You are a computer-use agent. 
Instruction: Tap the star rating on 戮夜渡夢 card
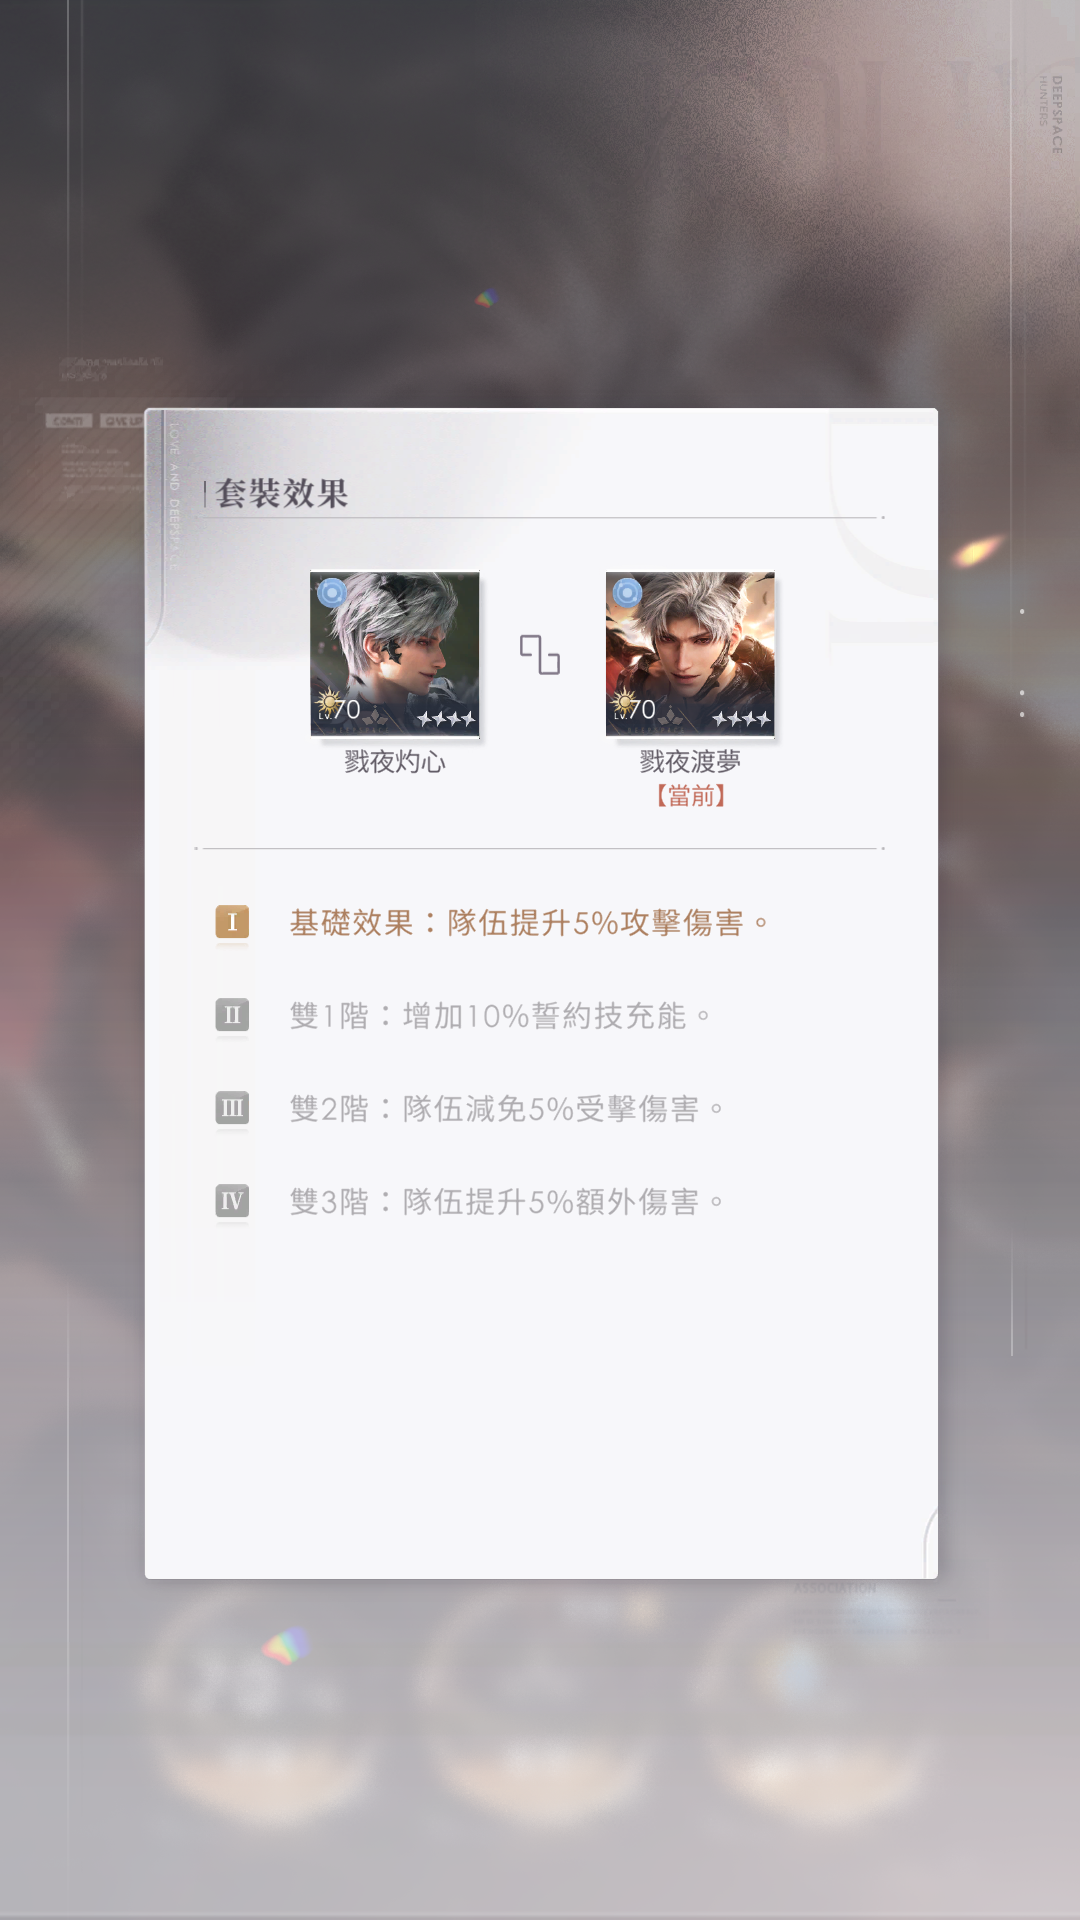pos(741,718)
